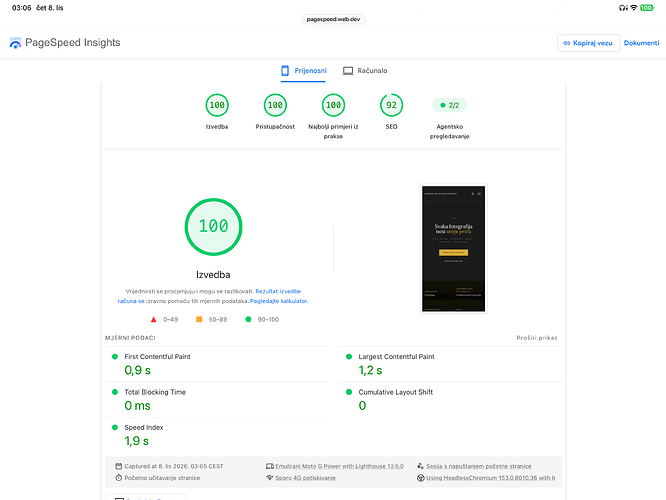Image resolution: width=666 pixels, height=500 pixels.
Task: Click the laptop icon beside Računalo
Action: (x=348, y=71)
